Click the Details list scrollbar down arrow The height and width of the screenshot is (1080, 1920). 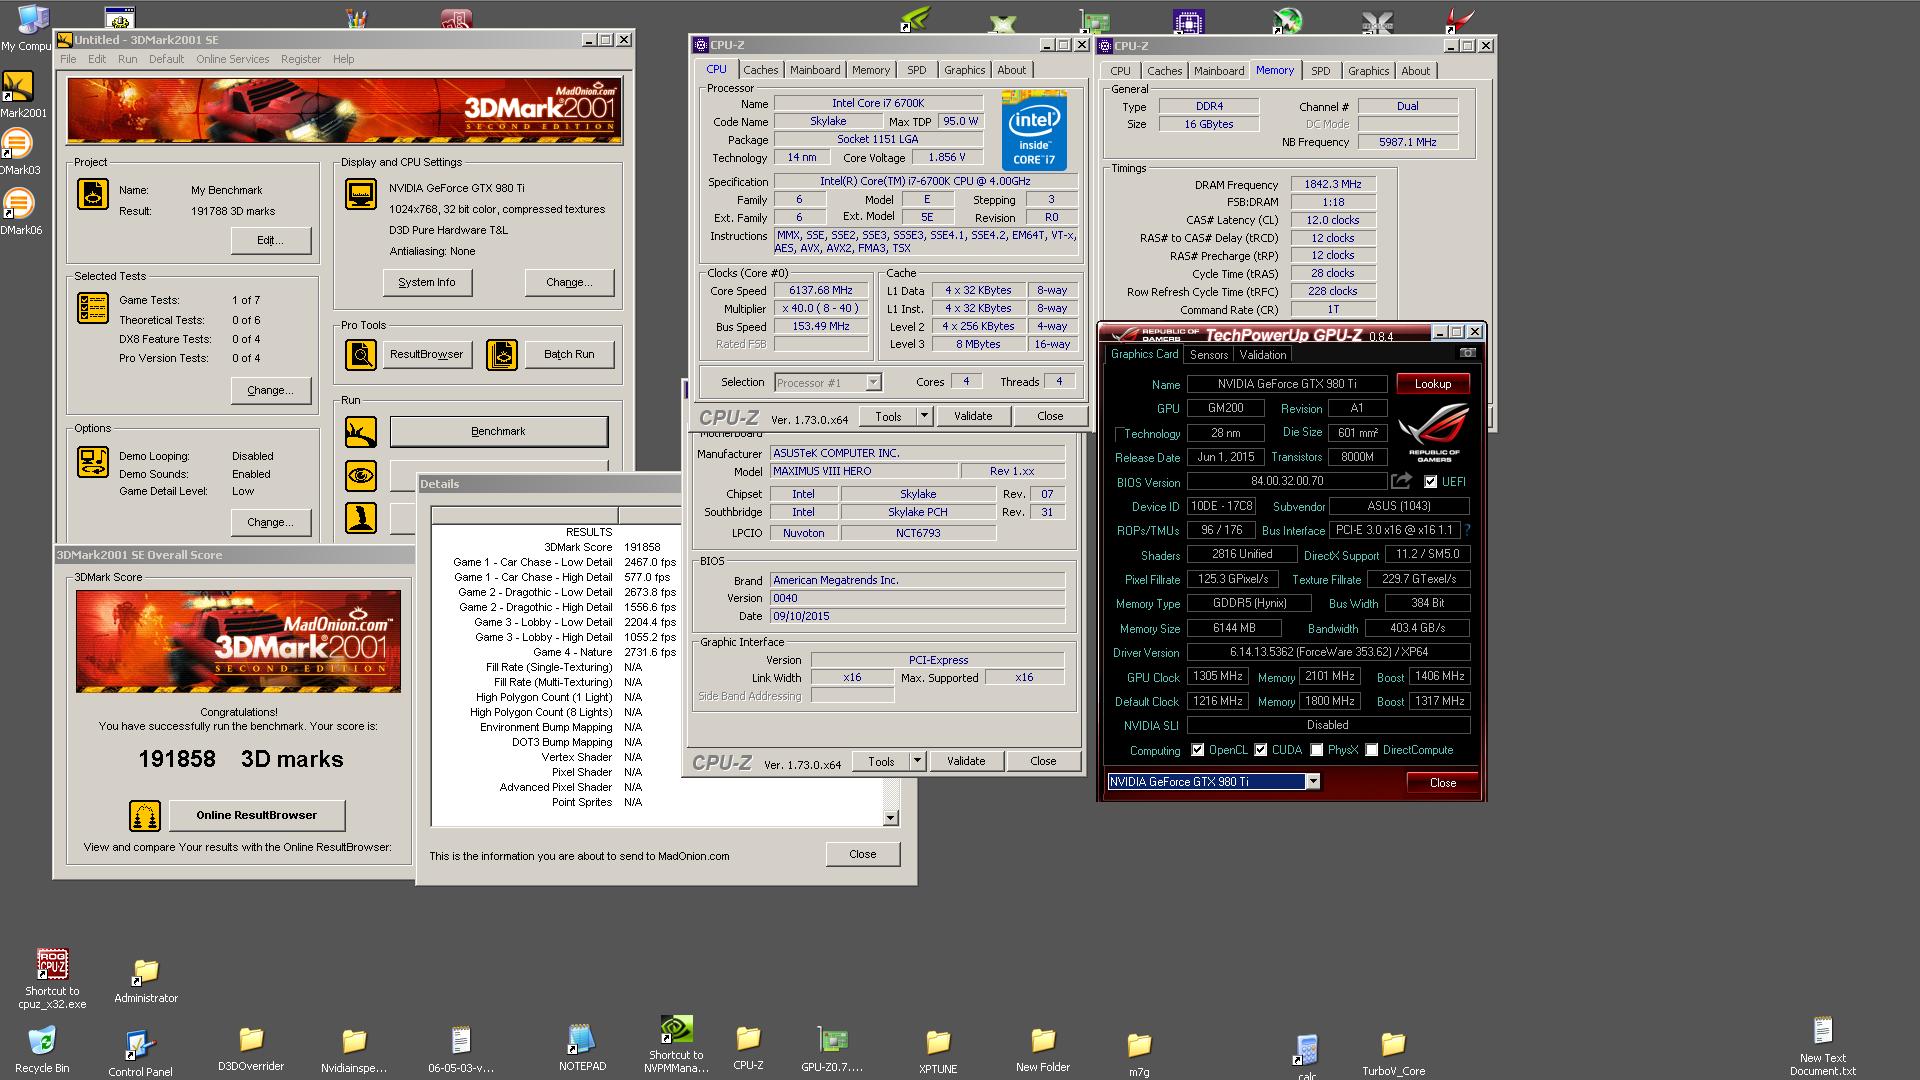coord(890,818)
